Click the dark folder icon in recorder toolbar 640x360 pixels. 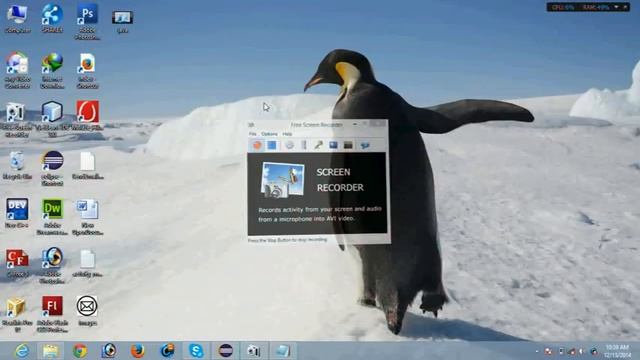pos(348,145)
